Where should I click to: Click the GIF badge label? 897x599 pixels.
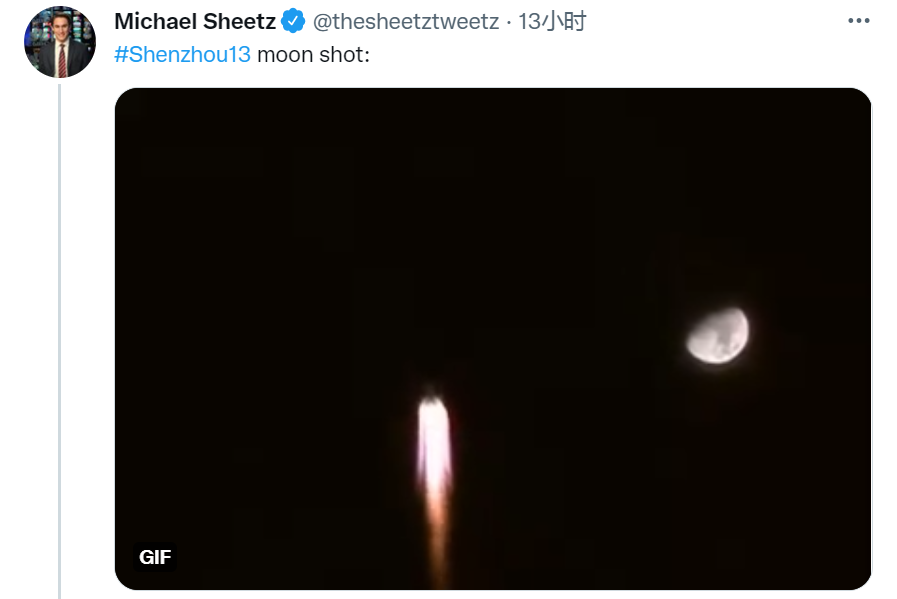tap(155, 557)
